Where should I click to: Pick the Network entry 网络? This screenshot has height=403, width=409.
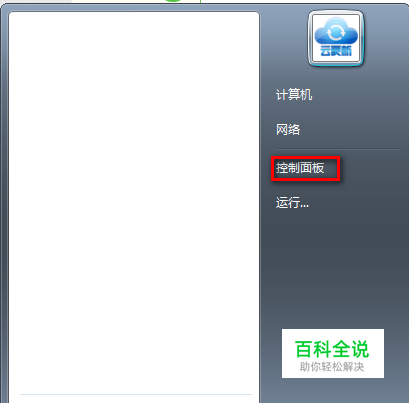[288, 129]
